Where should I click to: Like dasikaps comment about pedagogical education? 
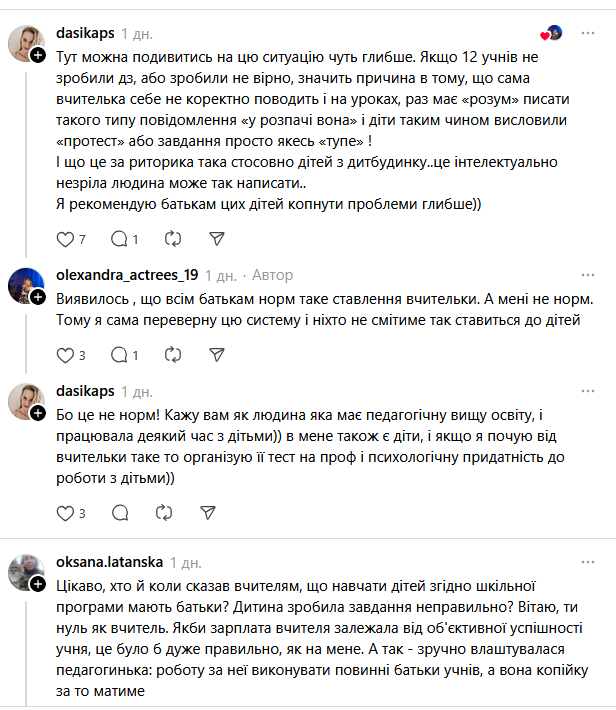66,513
